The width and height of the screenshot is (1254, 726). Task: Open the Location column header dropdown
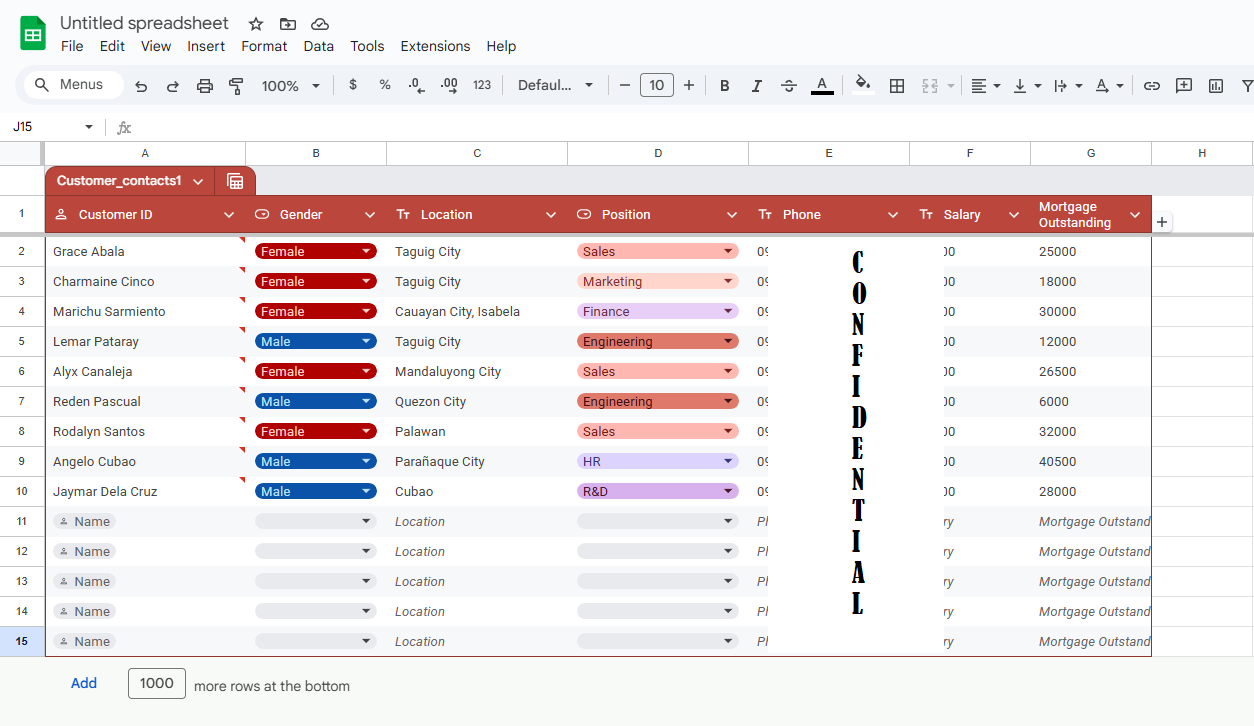[551, 215]
